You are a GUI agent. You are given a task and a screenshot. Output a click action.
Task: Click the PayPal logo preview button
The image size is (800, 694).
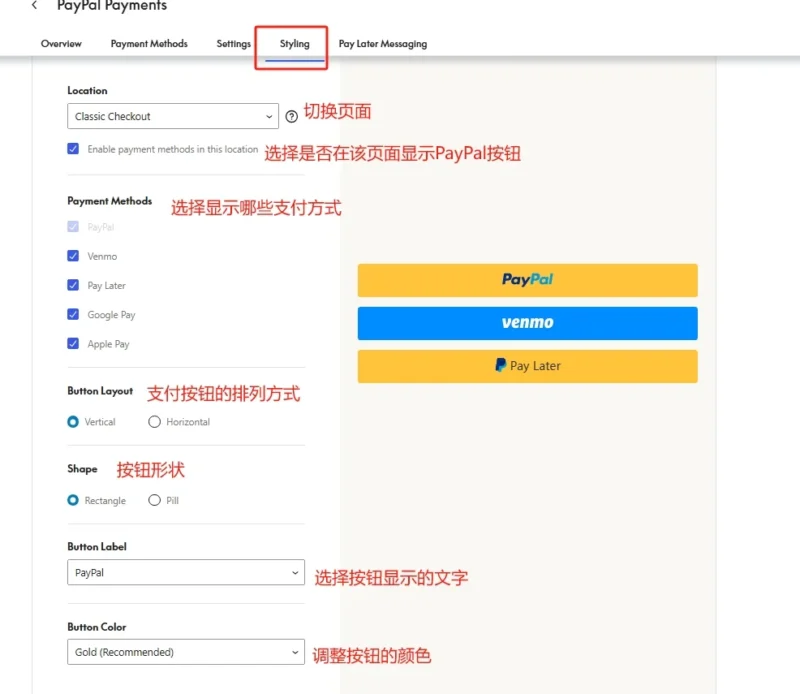click(527, 280)
